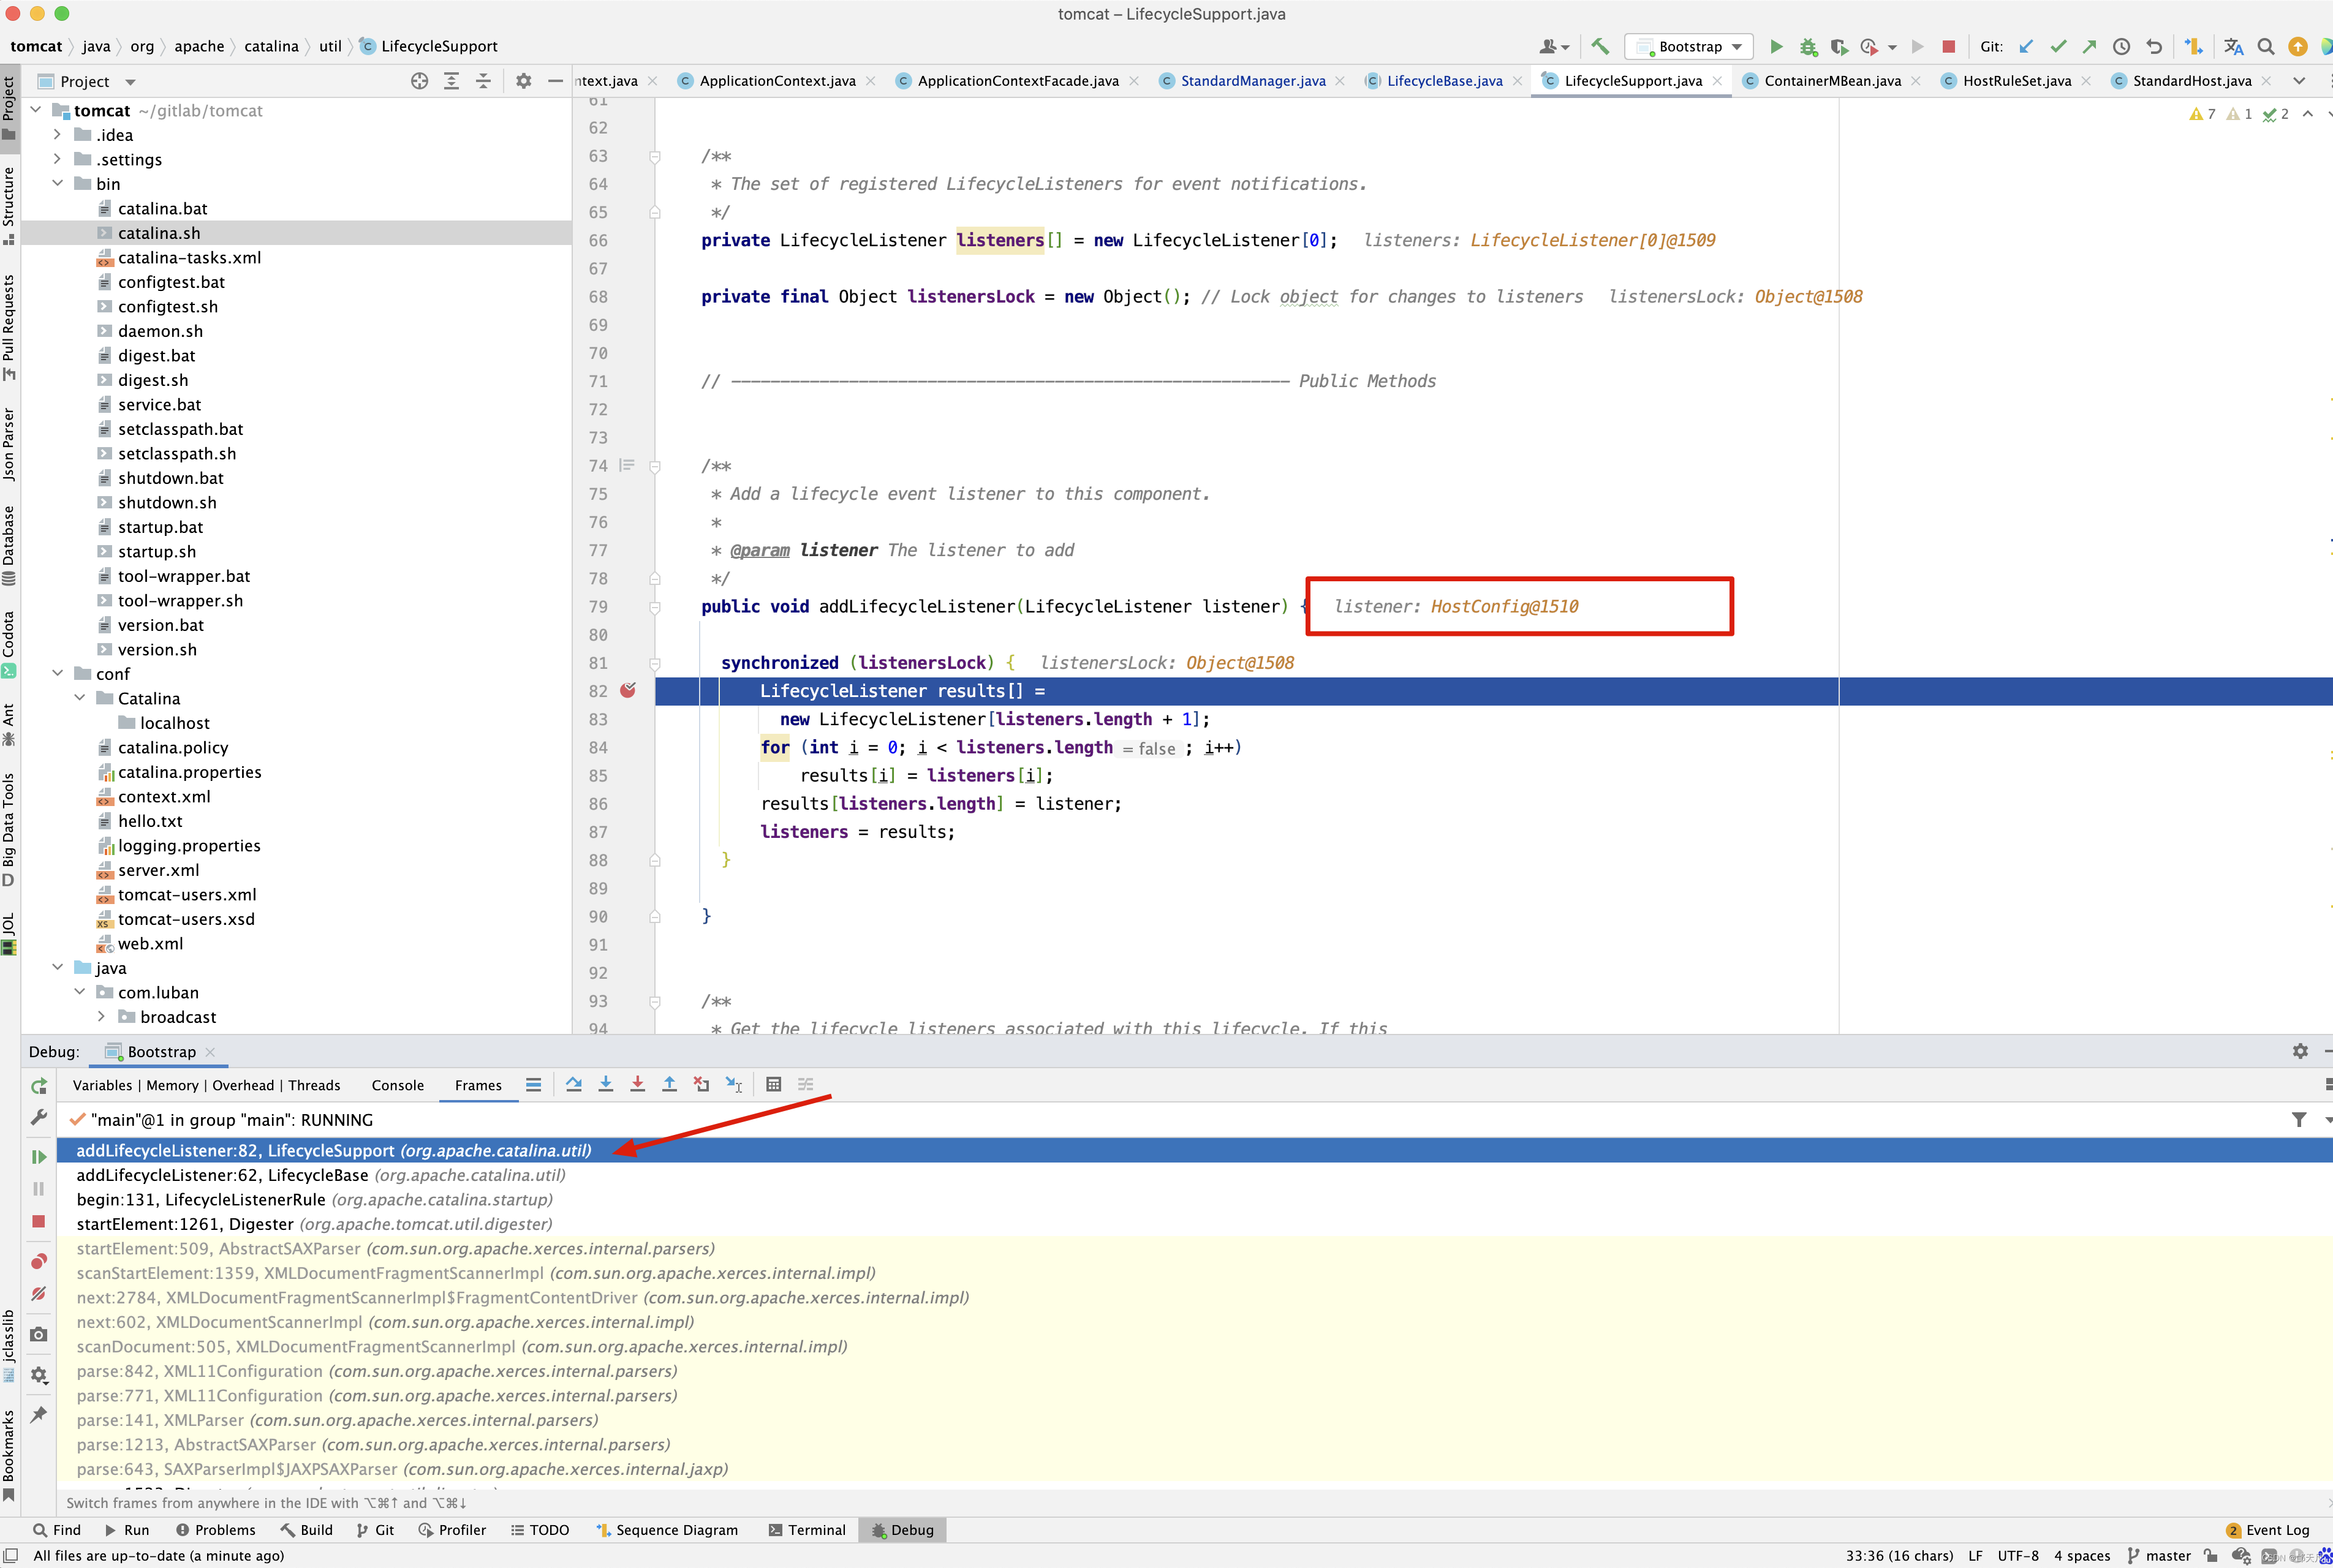Switch to StandardManager.java tab
The image size is (2333, 1568).
[1253, 81]
